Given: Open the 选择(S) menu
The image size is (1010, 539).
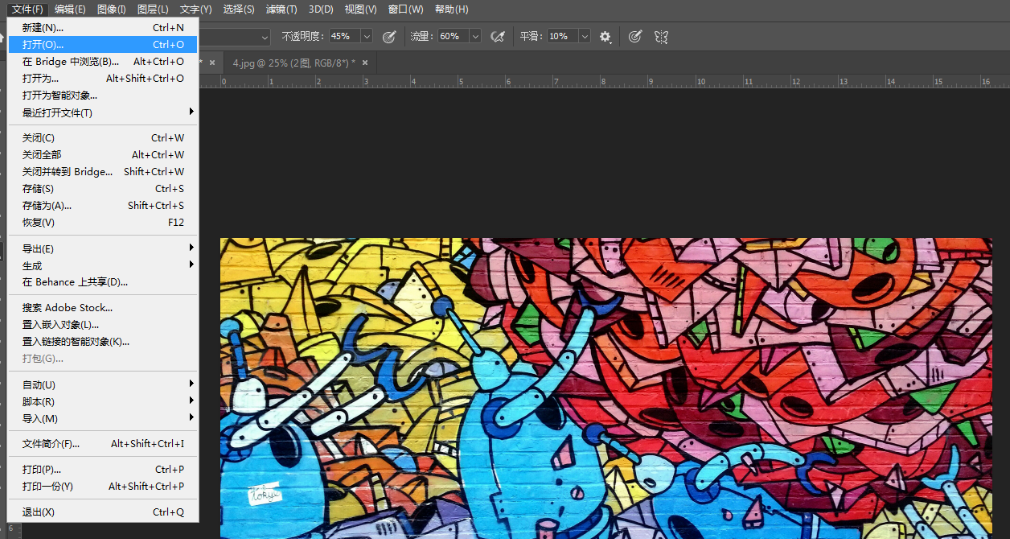Looking at the screenshot, I should point(238,9).
